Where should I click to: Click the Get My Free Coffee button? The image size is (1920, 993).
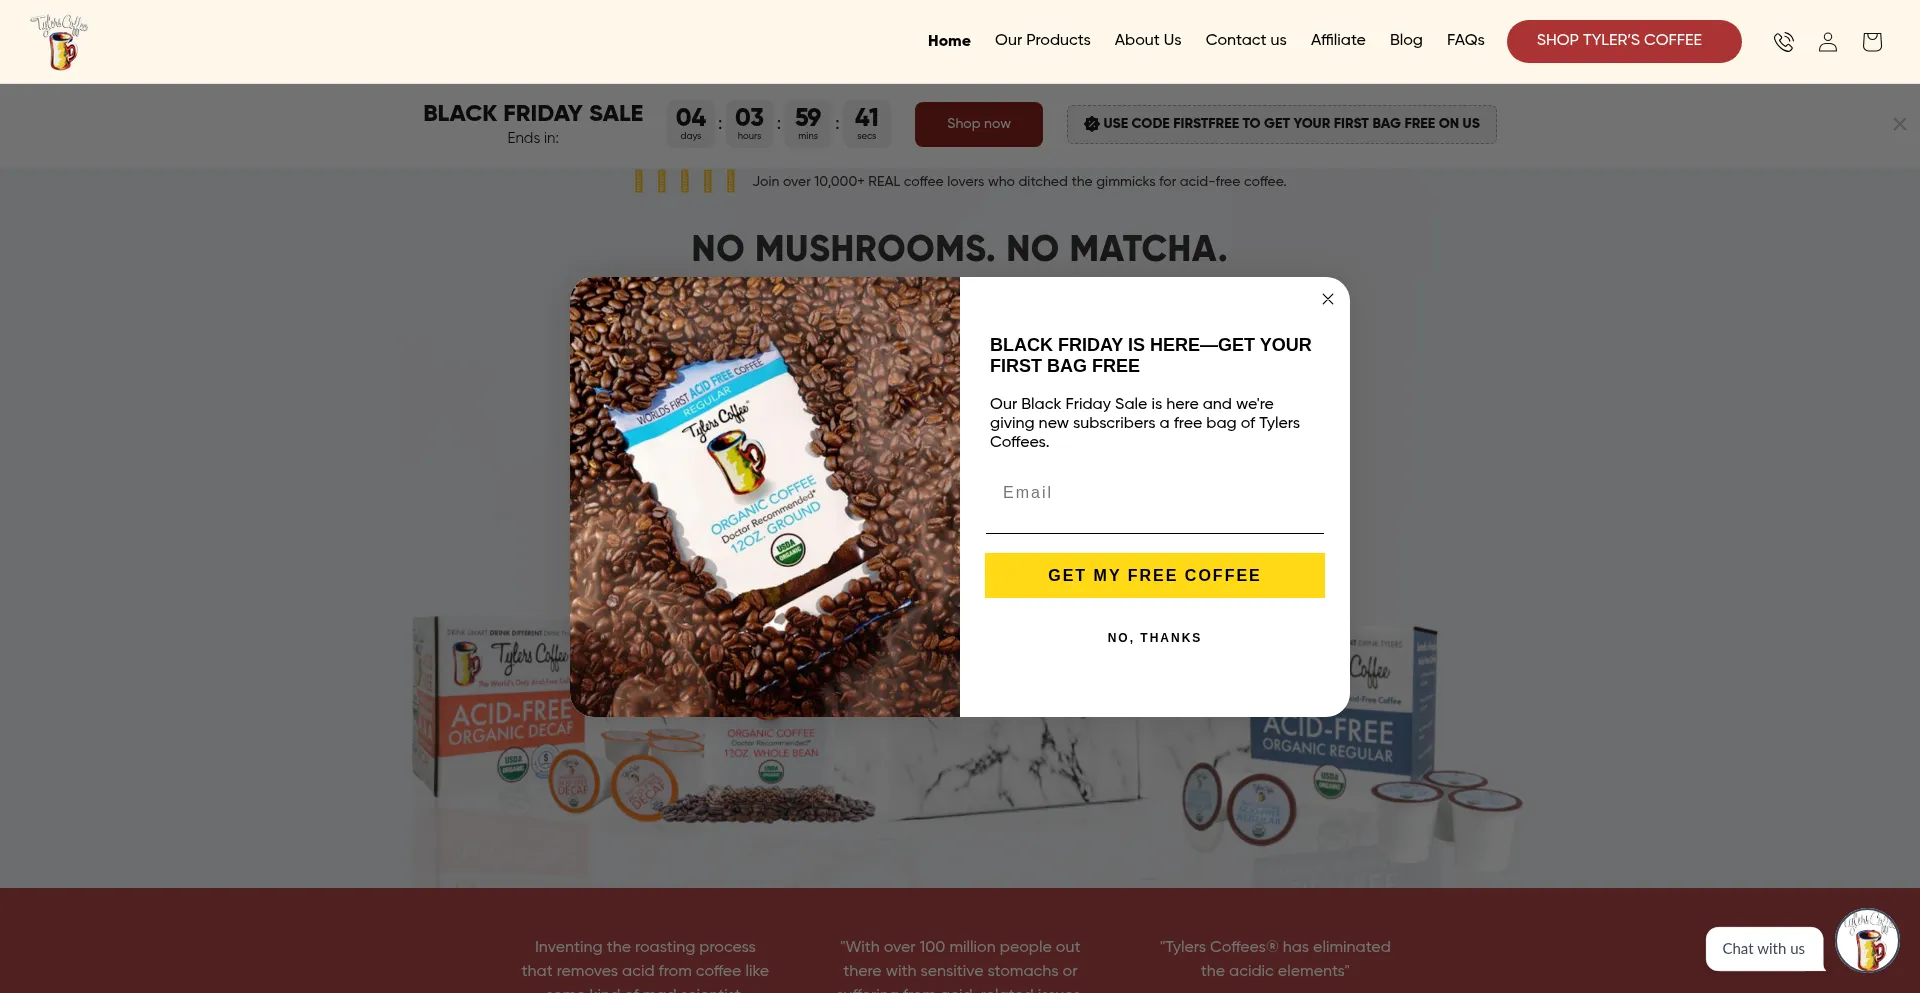pyautogui.click(x=1155, y=576)
